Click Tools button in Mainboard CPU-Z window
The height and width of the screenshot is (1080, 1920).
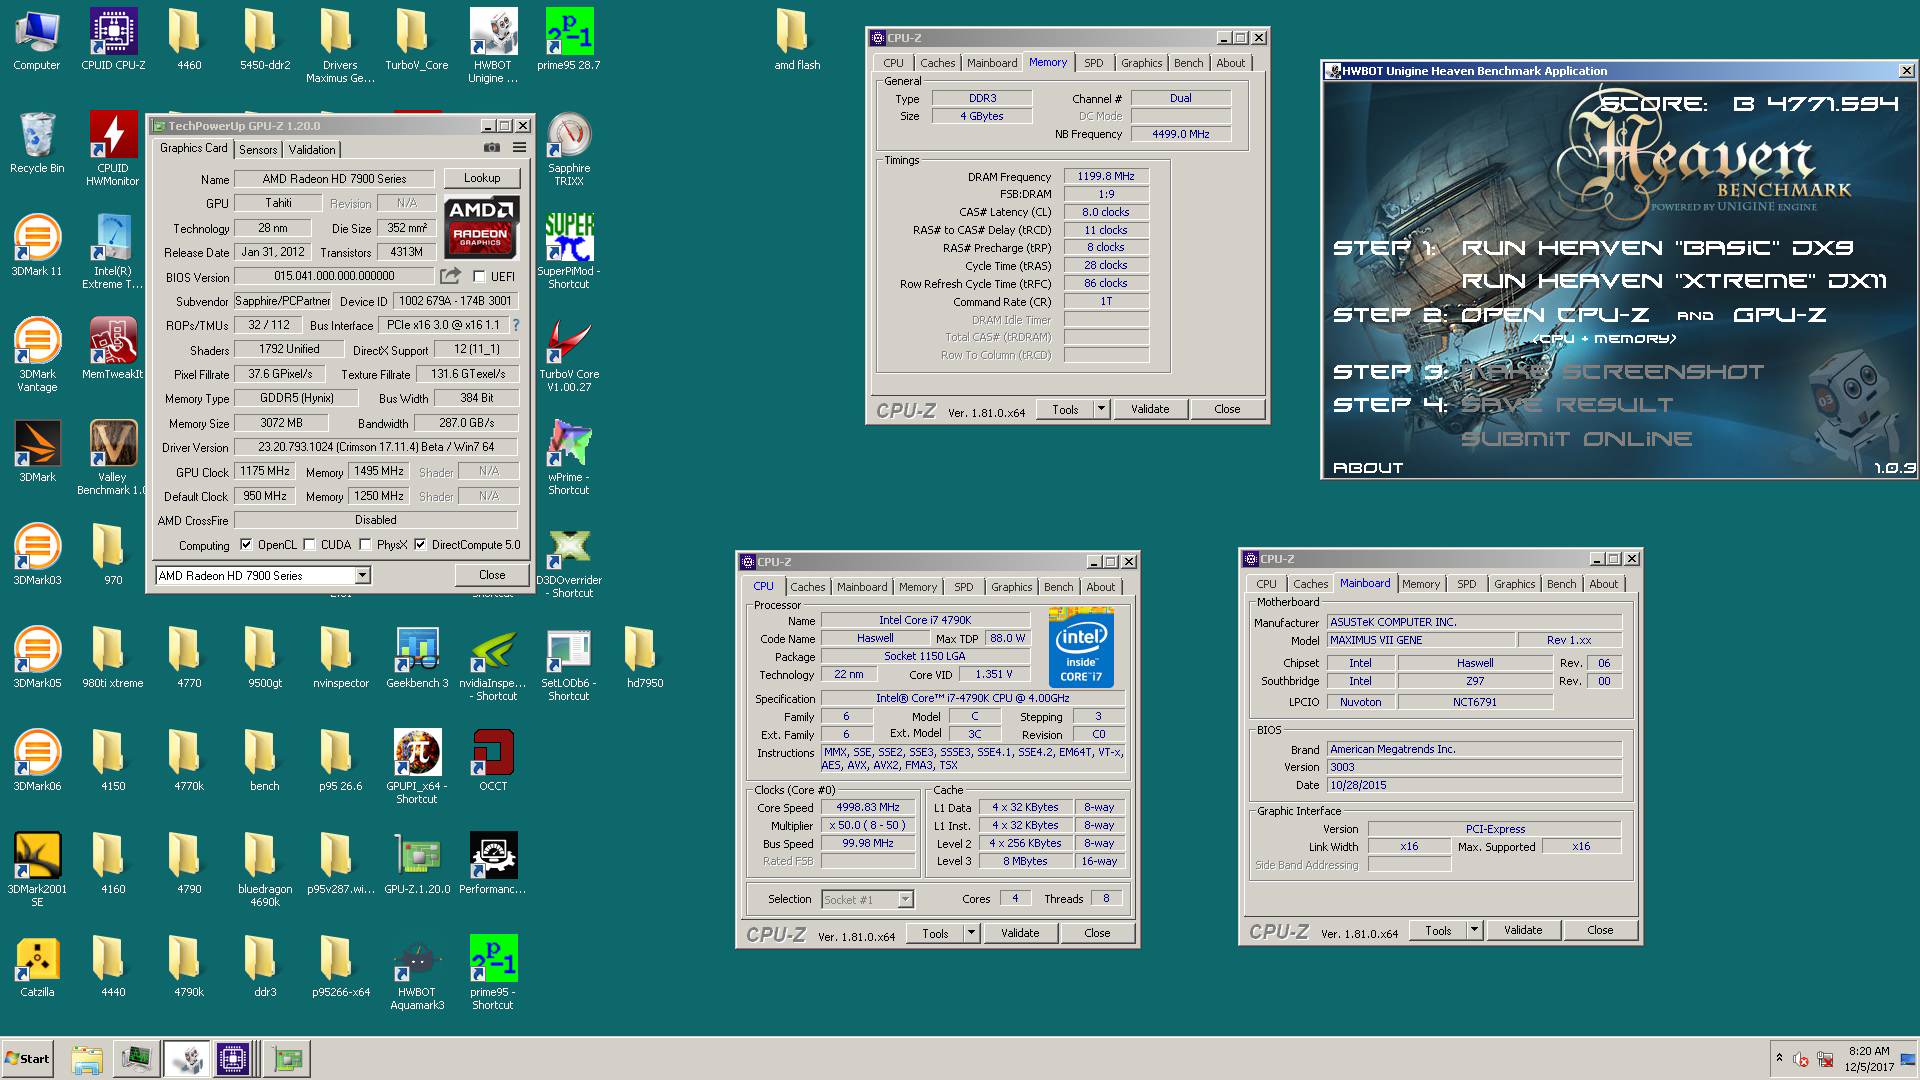pyautogui.click(x=1438, y=930)
